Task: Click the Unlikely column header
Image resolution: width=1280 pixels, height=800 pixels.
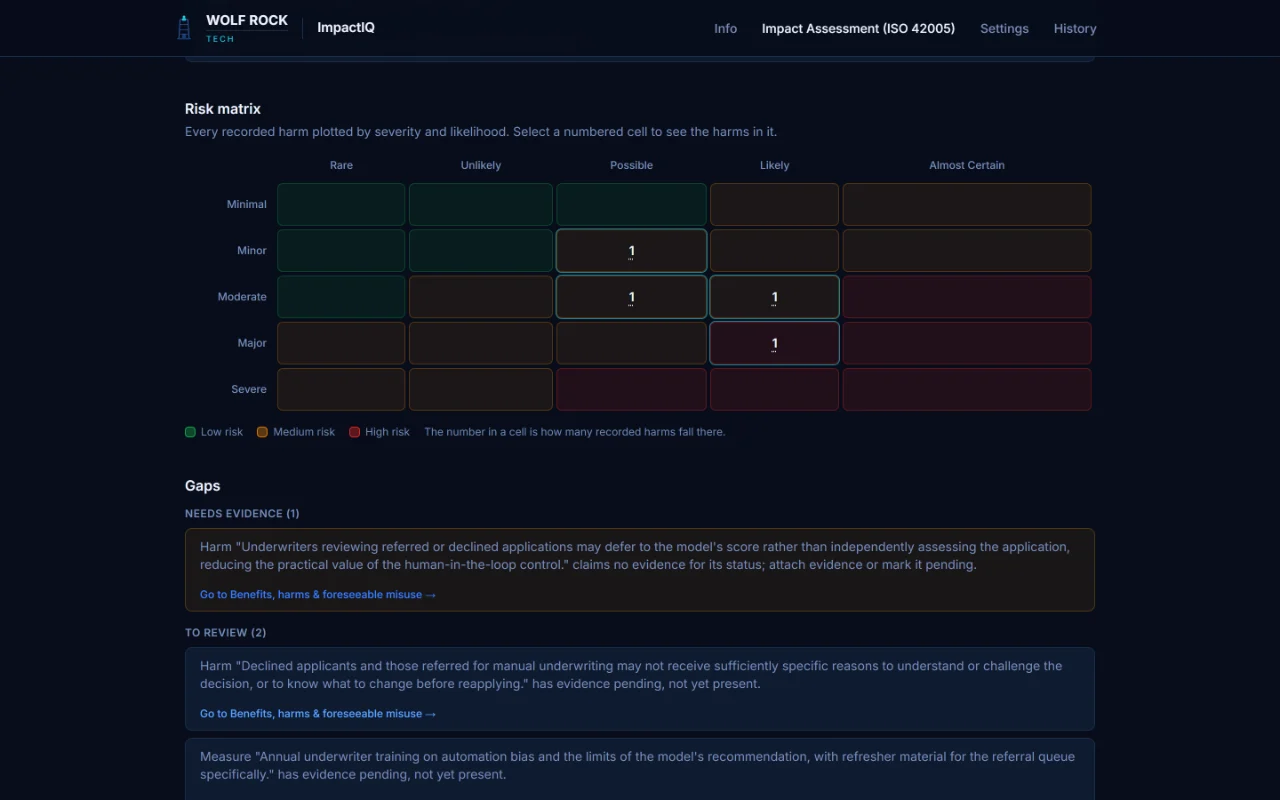Action: coord(481,165)
